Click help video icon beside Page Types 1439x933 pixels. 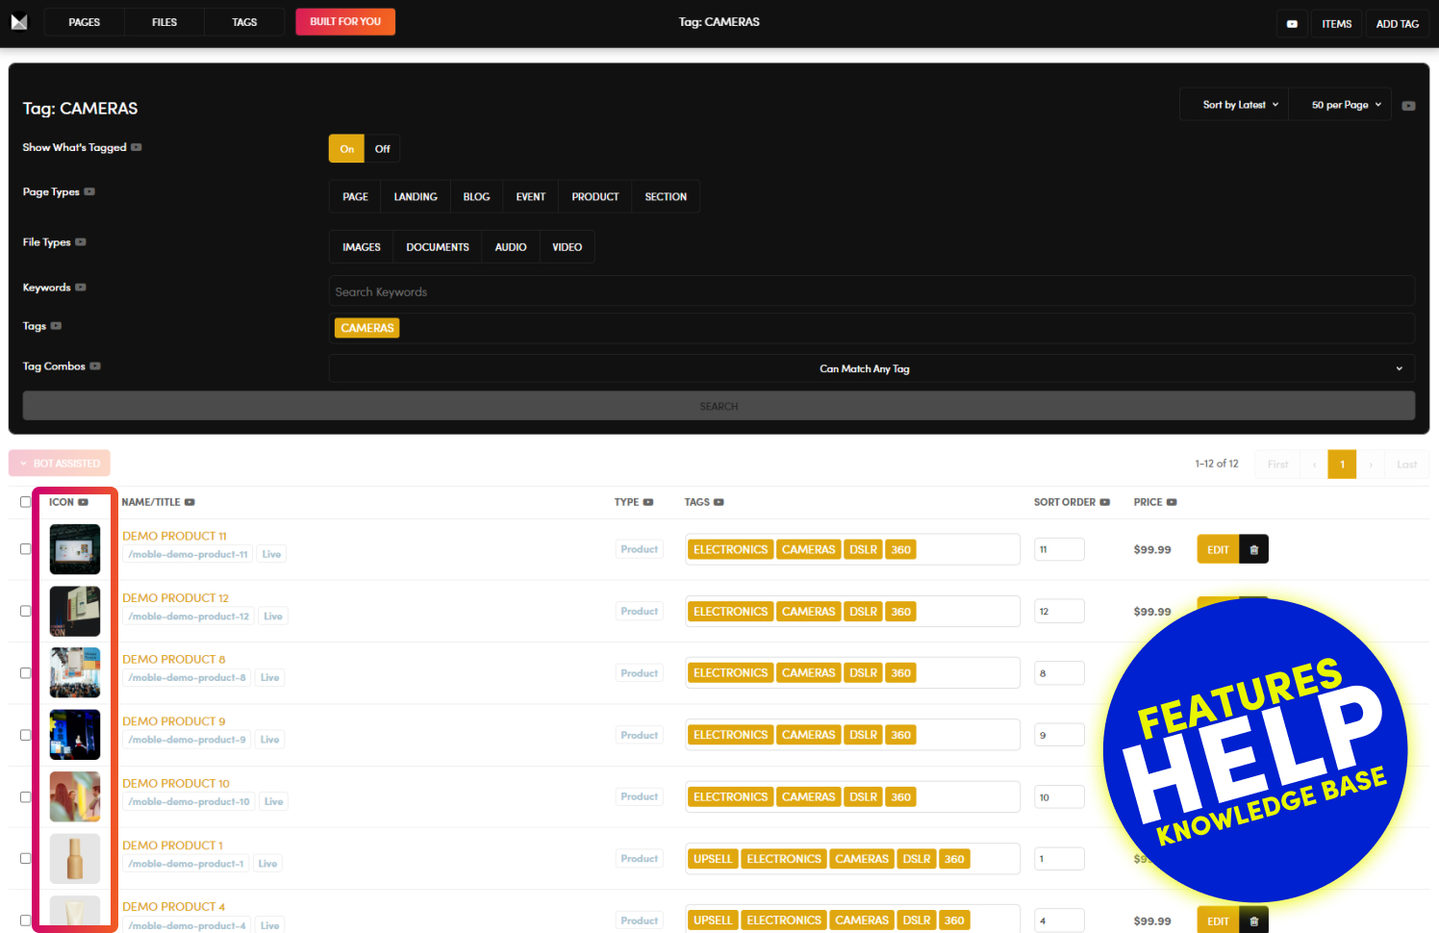[x=89, y=192]
